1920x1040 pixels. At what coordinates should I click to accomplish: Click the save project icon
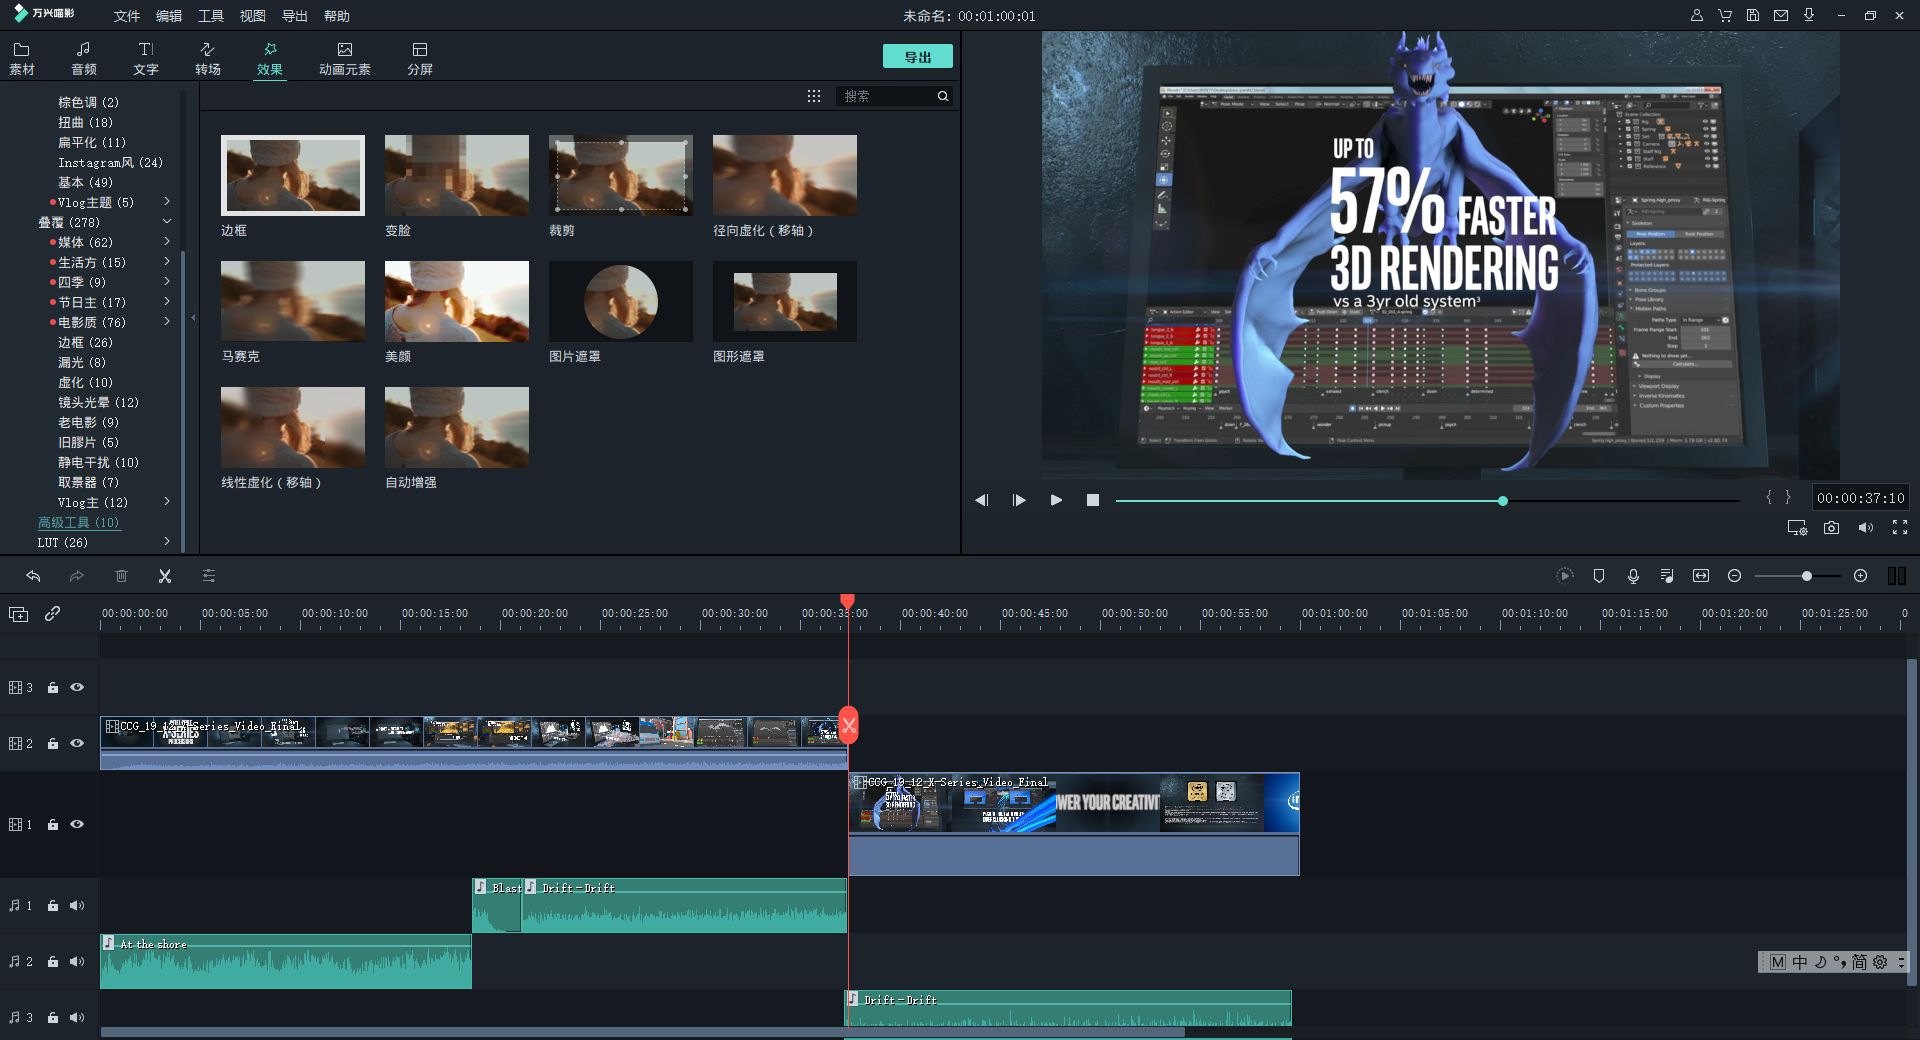1753,16
